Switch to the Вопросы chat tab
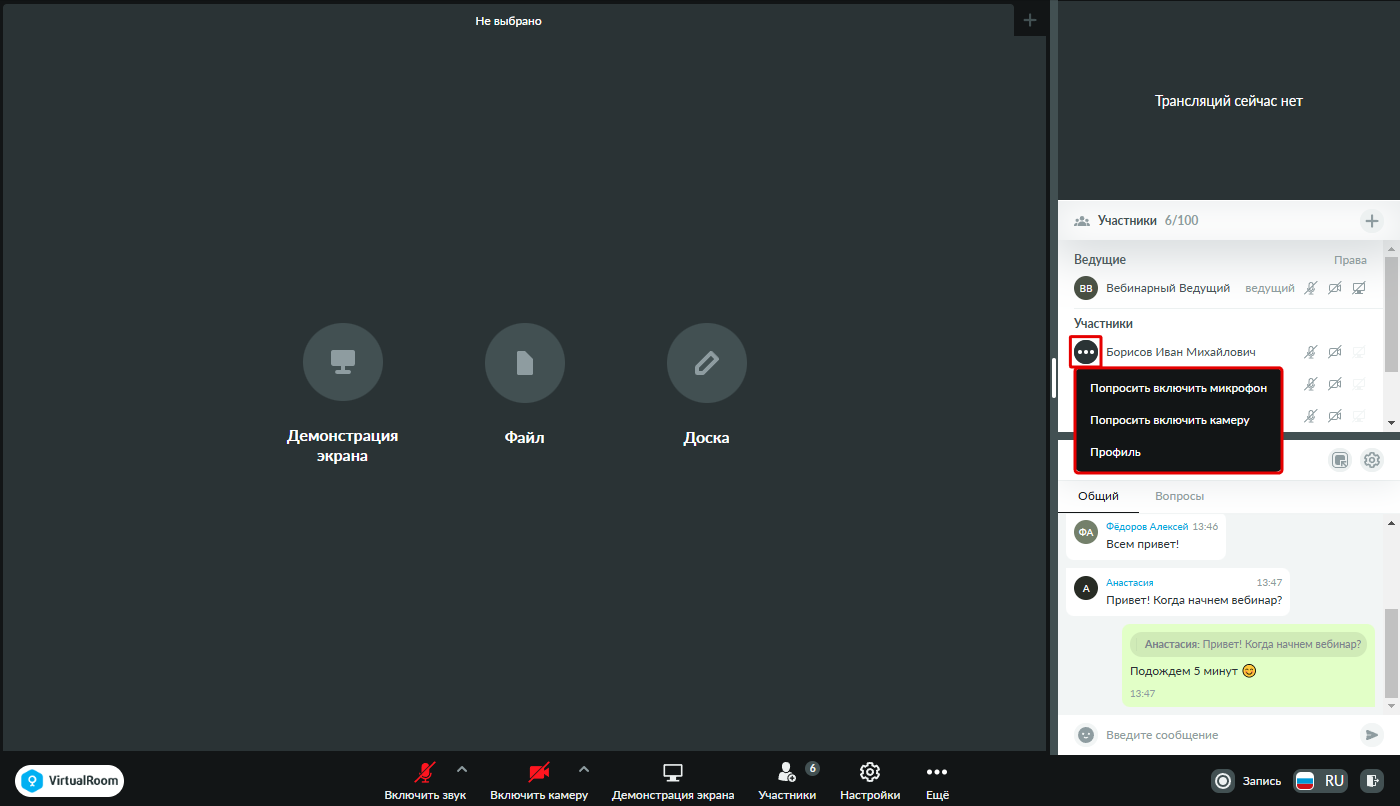This screenshot has height=806, width=1400. pos(1179,496)
